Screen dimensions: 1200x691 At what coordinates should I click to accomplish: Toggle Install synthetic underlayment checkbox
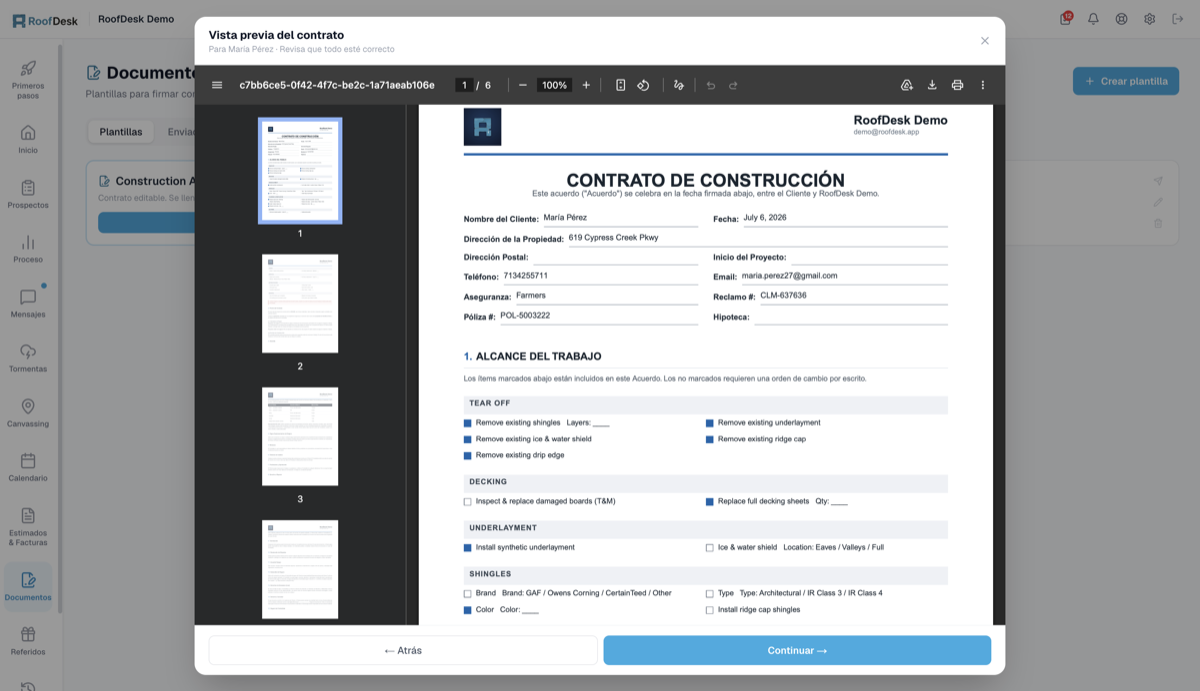467,548
